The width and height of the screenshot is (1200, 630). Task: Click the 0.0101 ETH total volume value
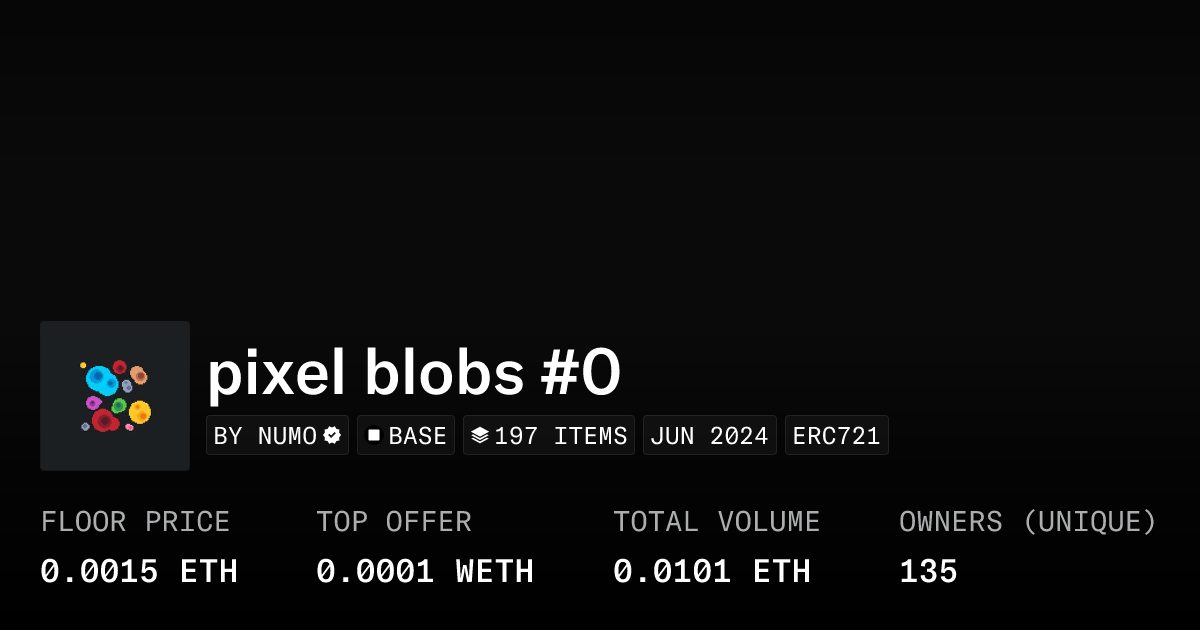712,572
